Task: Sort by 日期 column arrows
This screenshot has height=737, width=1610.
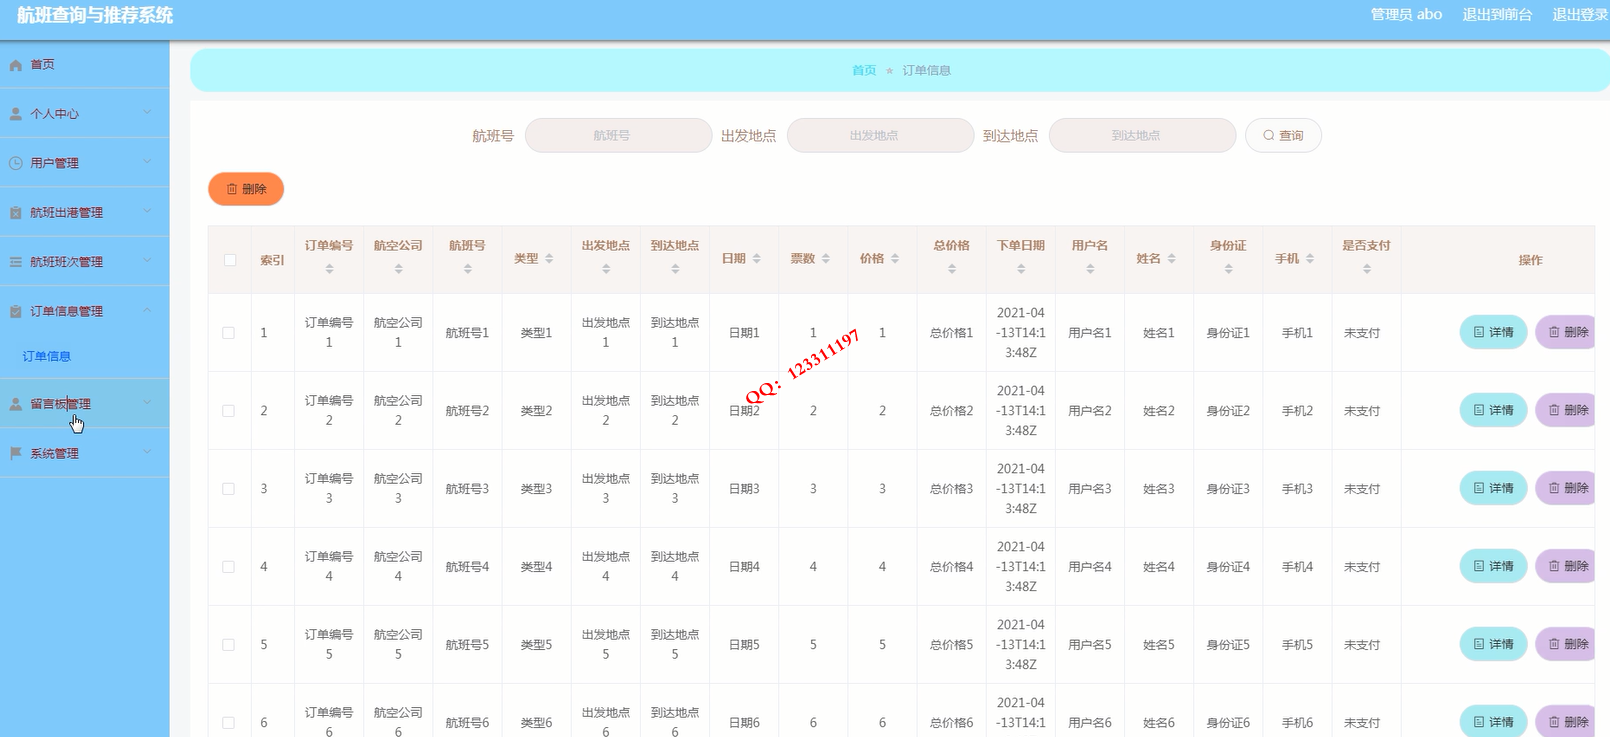Action: coord(757,259)
